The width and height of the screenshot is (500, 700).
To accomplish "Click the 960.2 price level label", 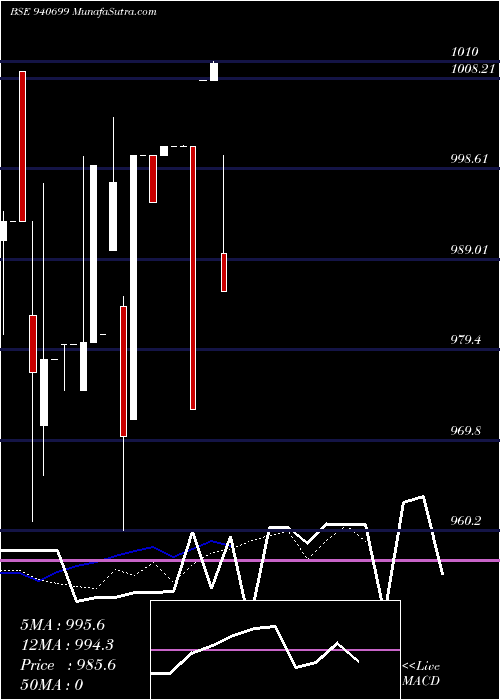I will tap(466, 521).
